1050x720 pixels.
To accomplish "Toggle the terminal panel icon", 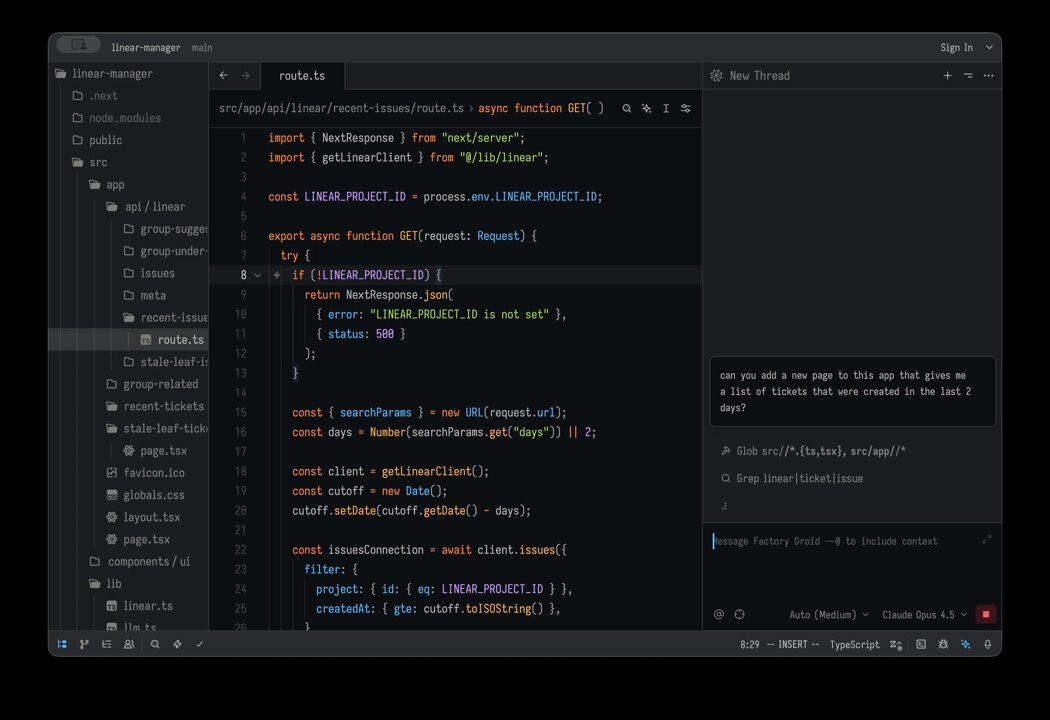I will pos(921,645).
